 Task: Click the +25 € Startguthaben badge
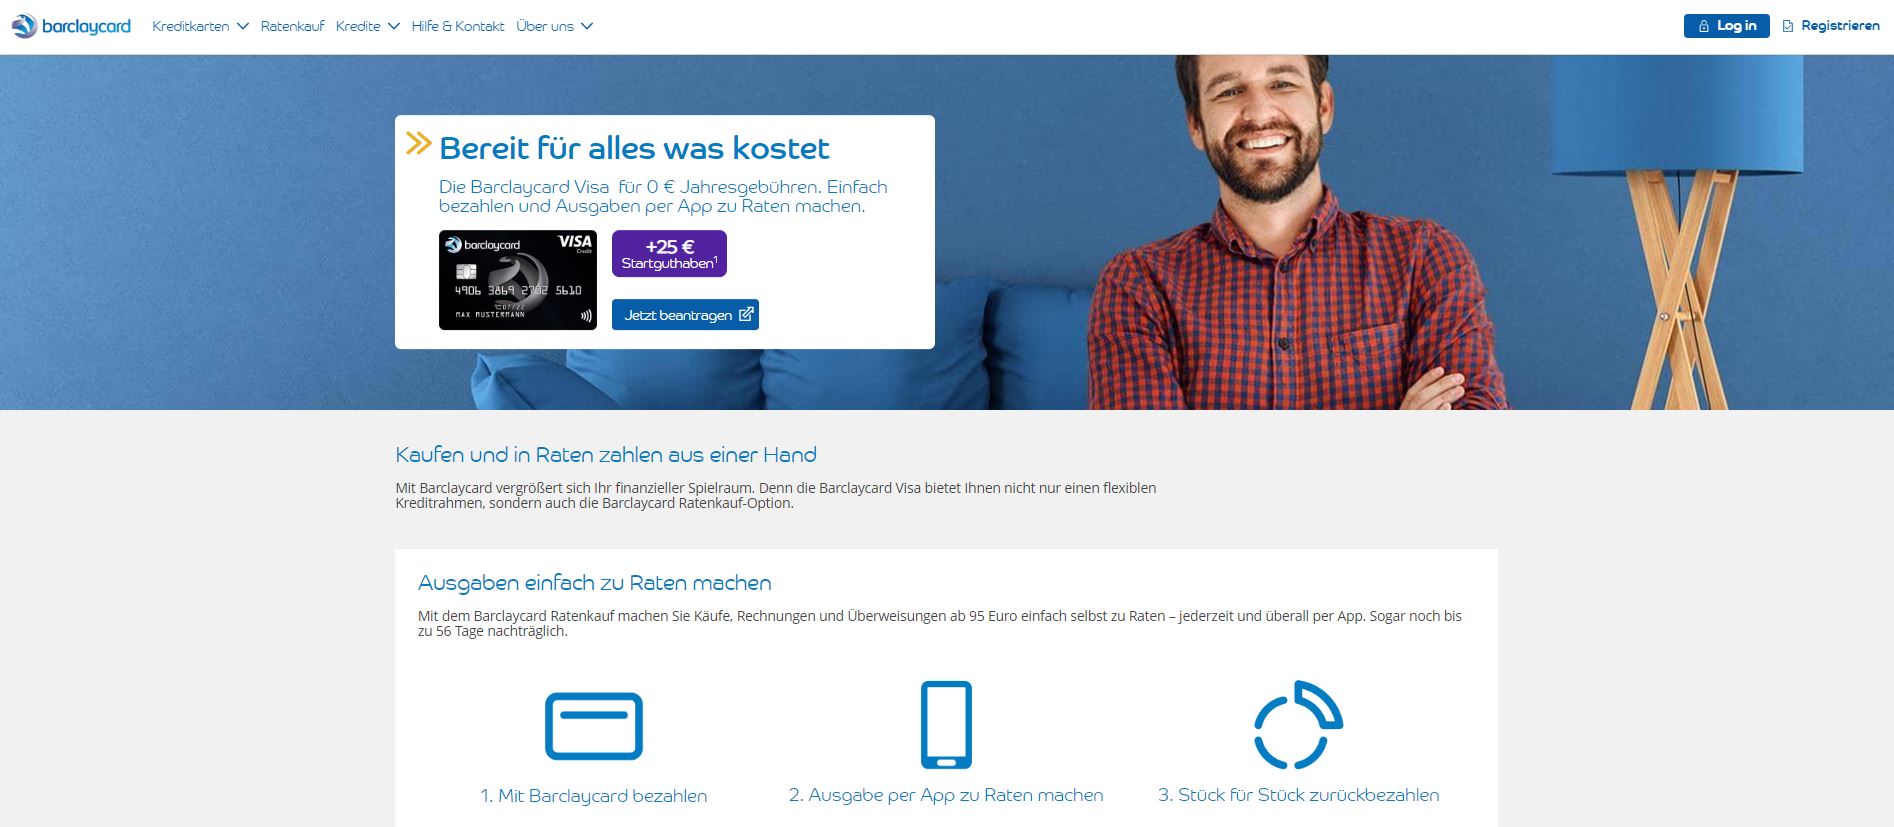pos(669,254)
